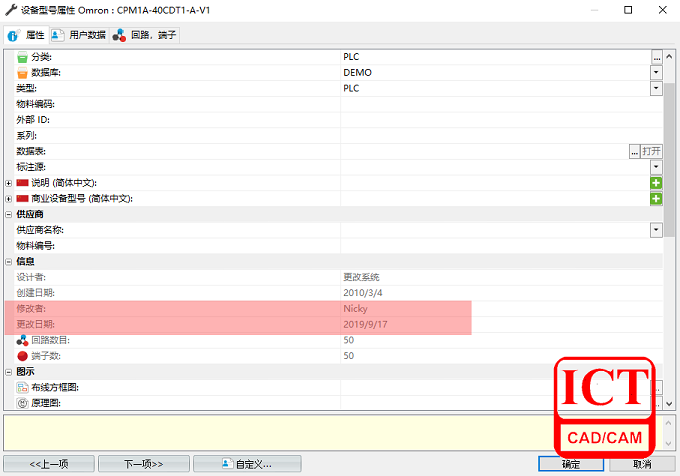680x476 pixels.
Task: Switch to the 属性 tab
Action: pyautogui.click(x=26, y=35)
